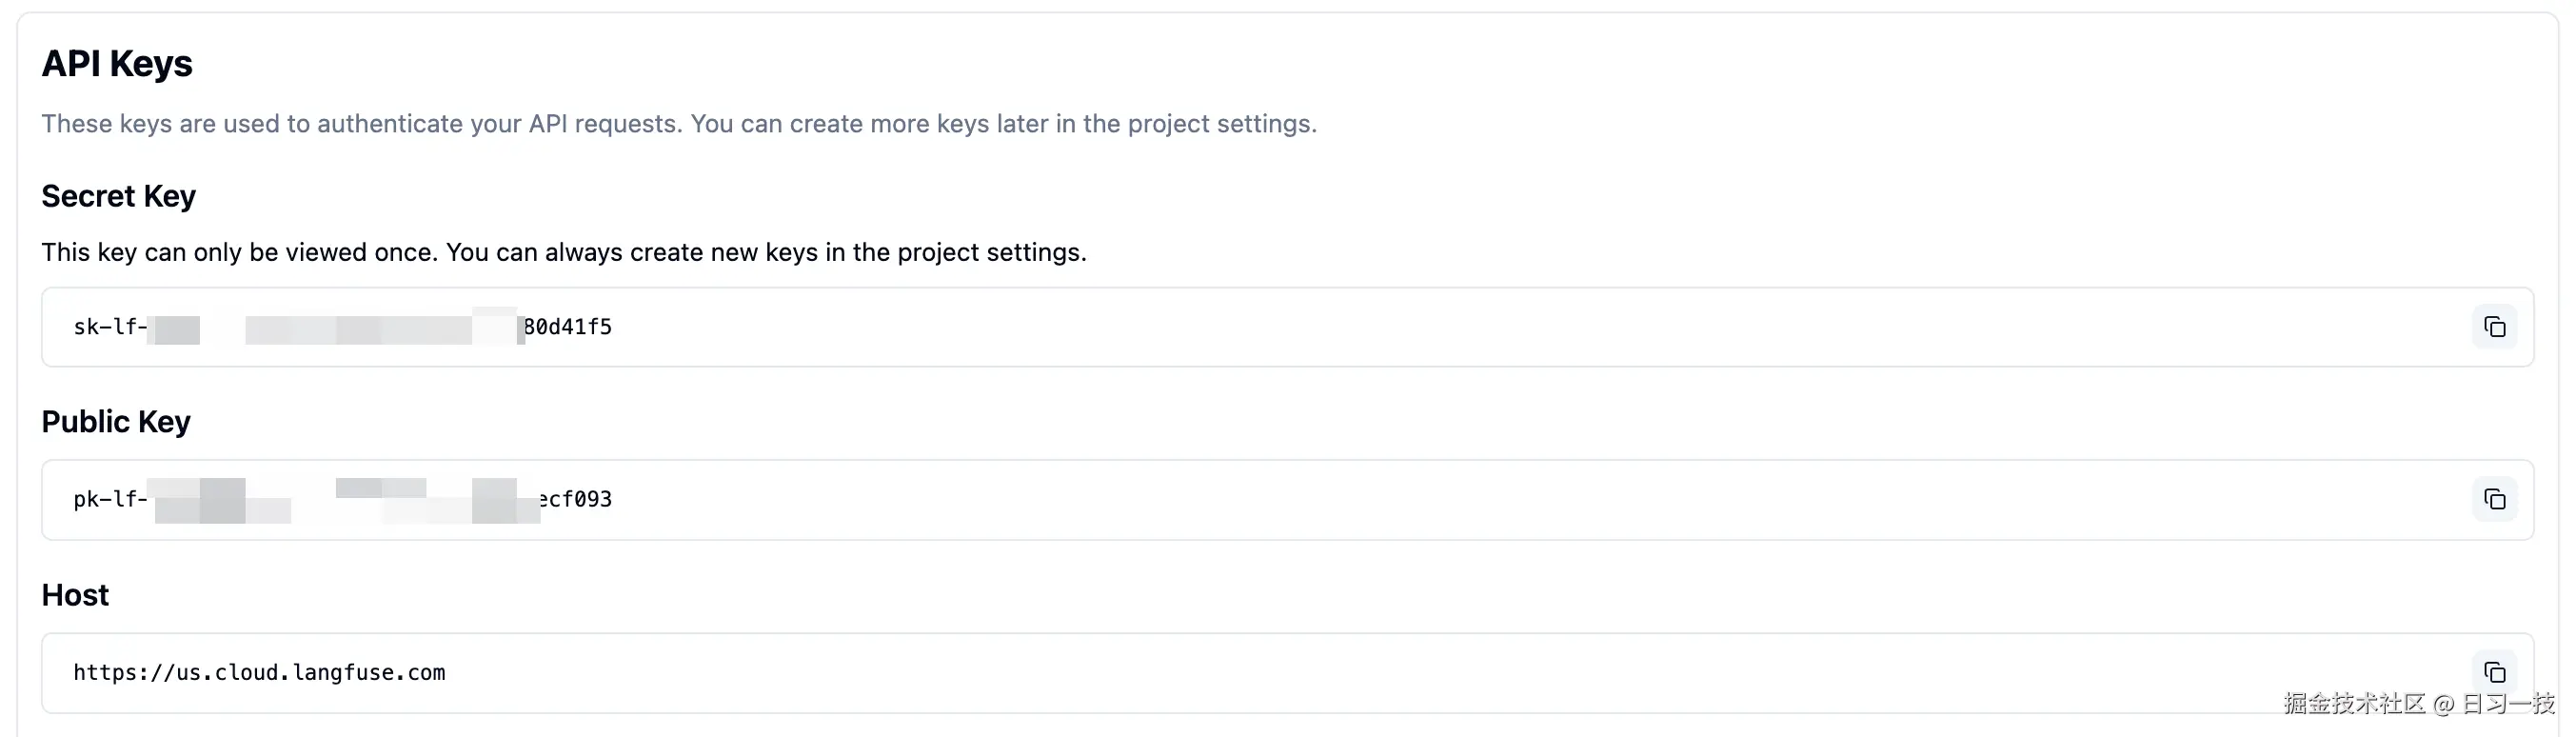Image resolution: width=2576 pixels, height=737 pixels.
Task: Click the Host section heading
Action: coord(75,594)
